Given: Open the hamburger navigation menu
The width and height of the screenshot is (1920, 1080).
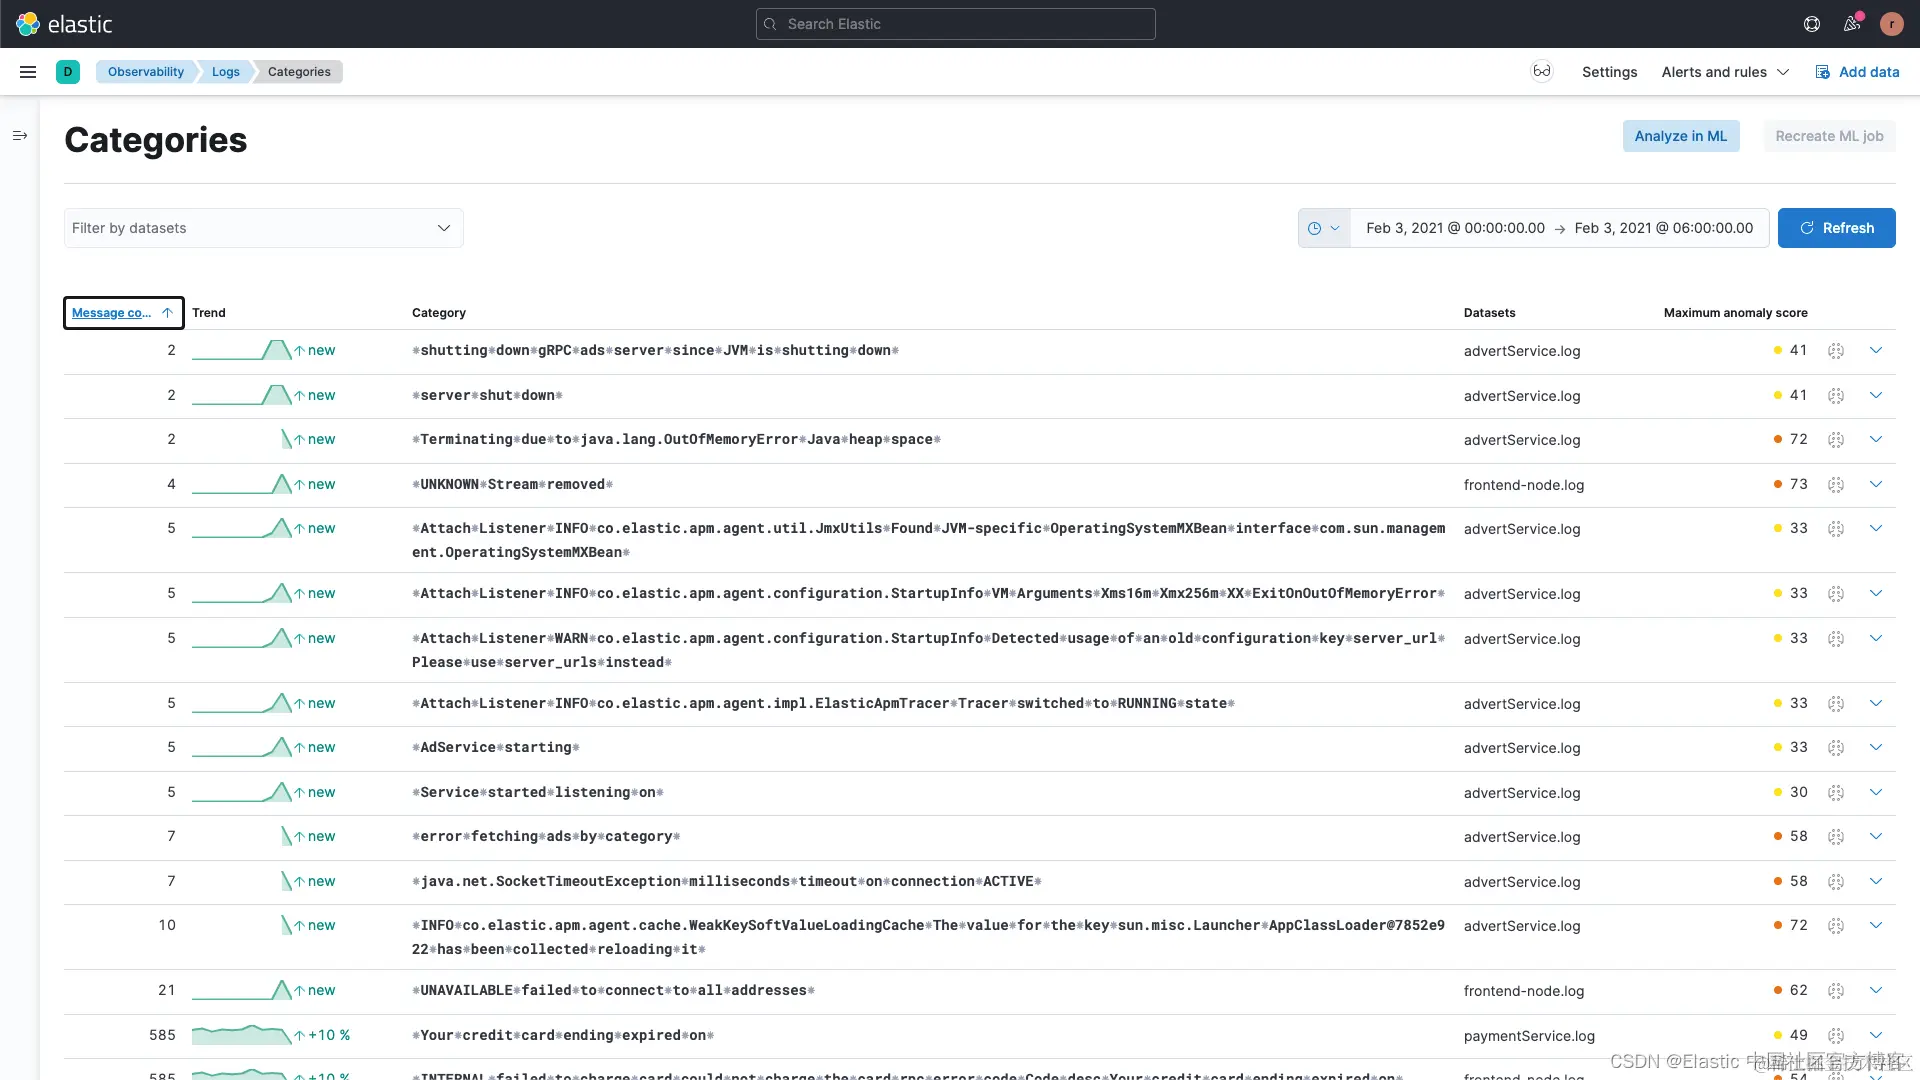Looking at the screenshot, I should [x=28, y=72].
